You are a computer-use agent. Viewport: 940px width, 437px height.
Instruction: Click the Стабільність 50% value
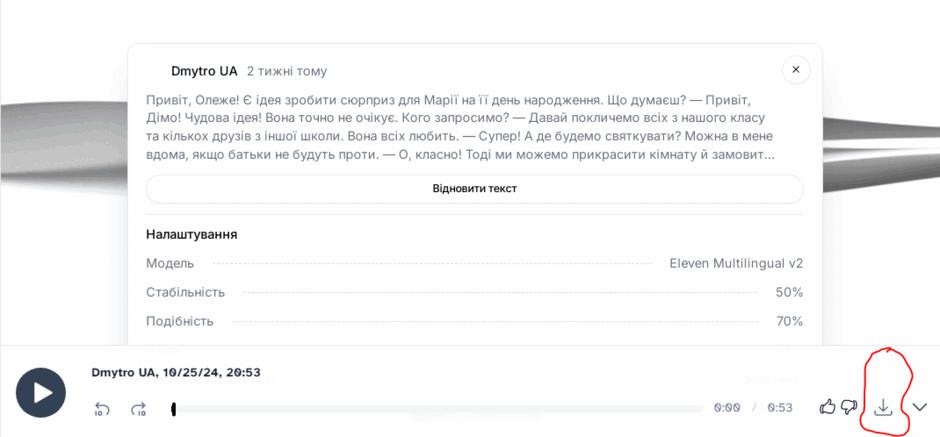point(789,293)
